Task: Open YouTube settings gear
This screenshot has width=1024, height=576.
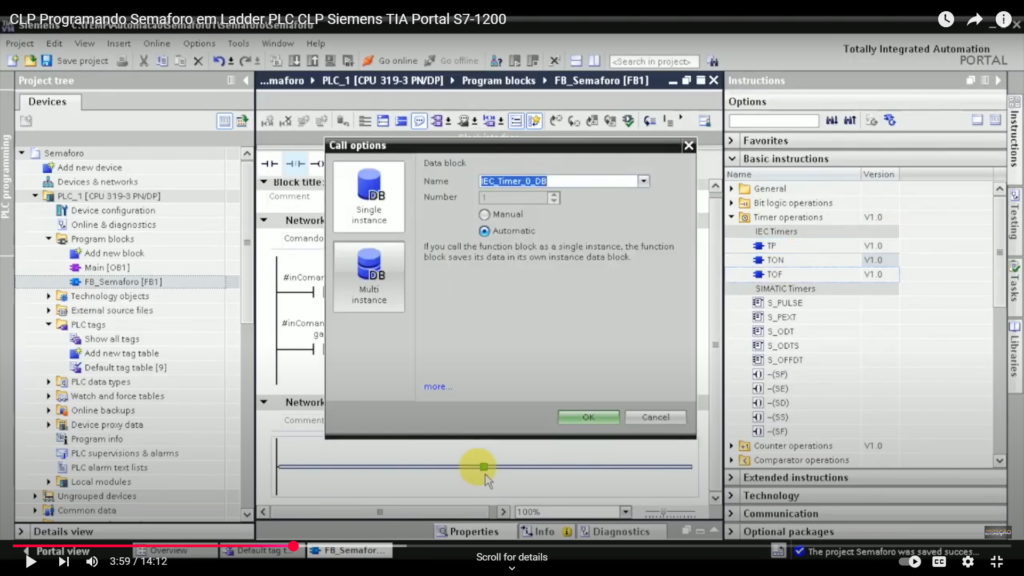Action: [x=968, y=562]
